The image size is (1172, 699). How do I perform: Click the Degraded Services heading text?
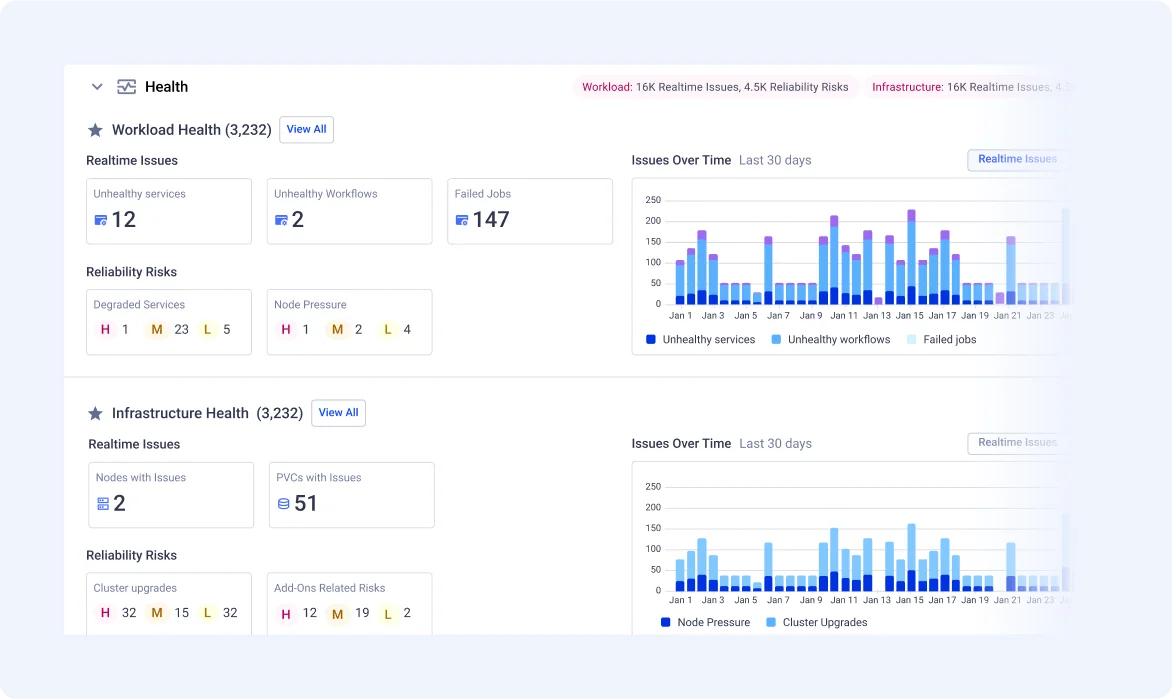[139, 304]
